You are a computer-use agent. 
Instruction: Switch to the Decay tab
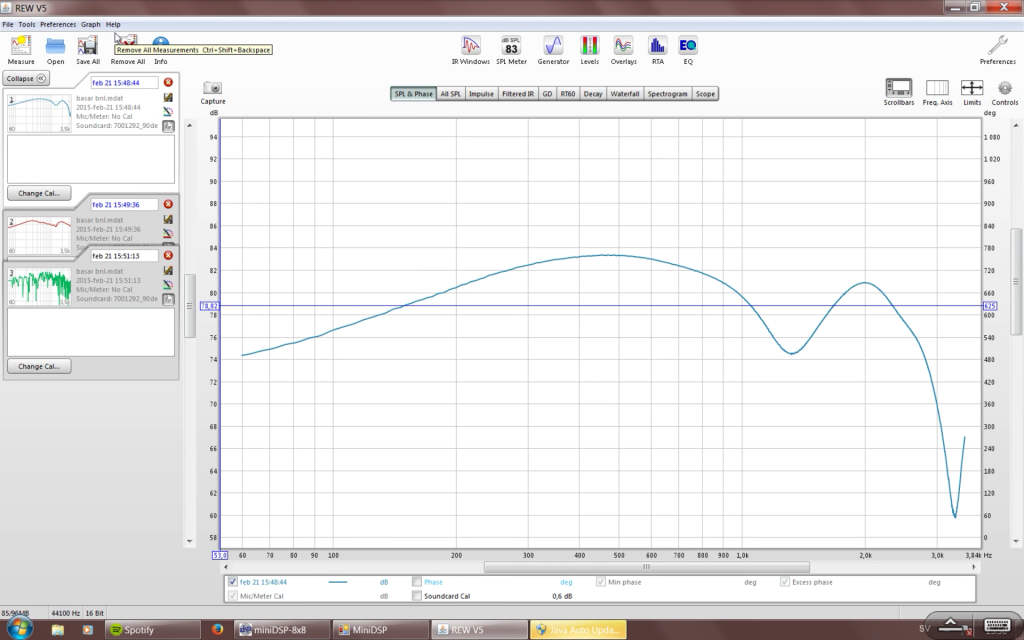(x=593, y=94)
